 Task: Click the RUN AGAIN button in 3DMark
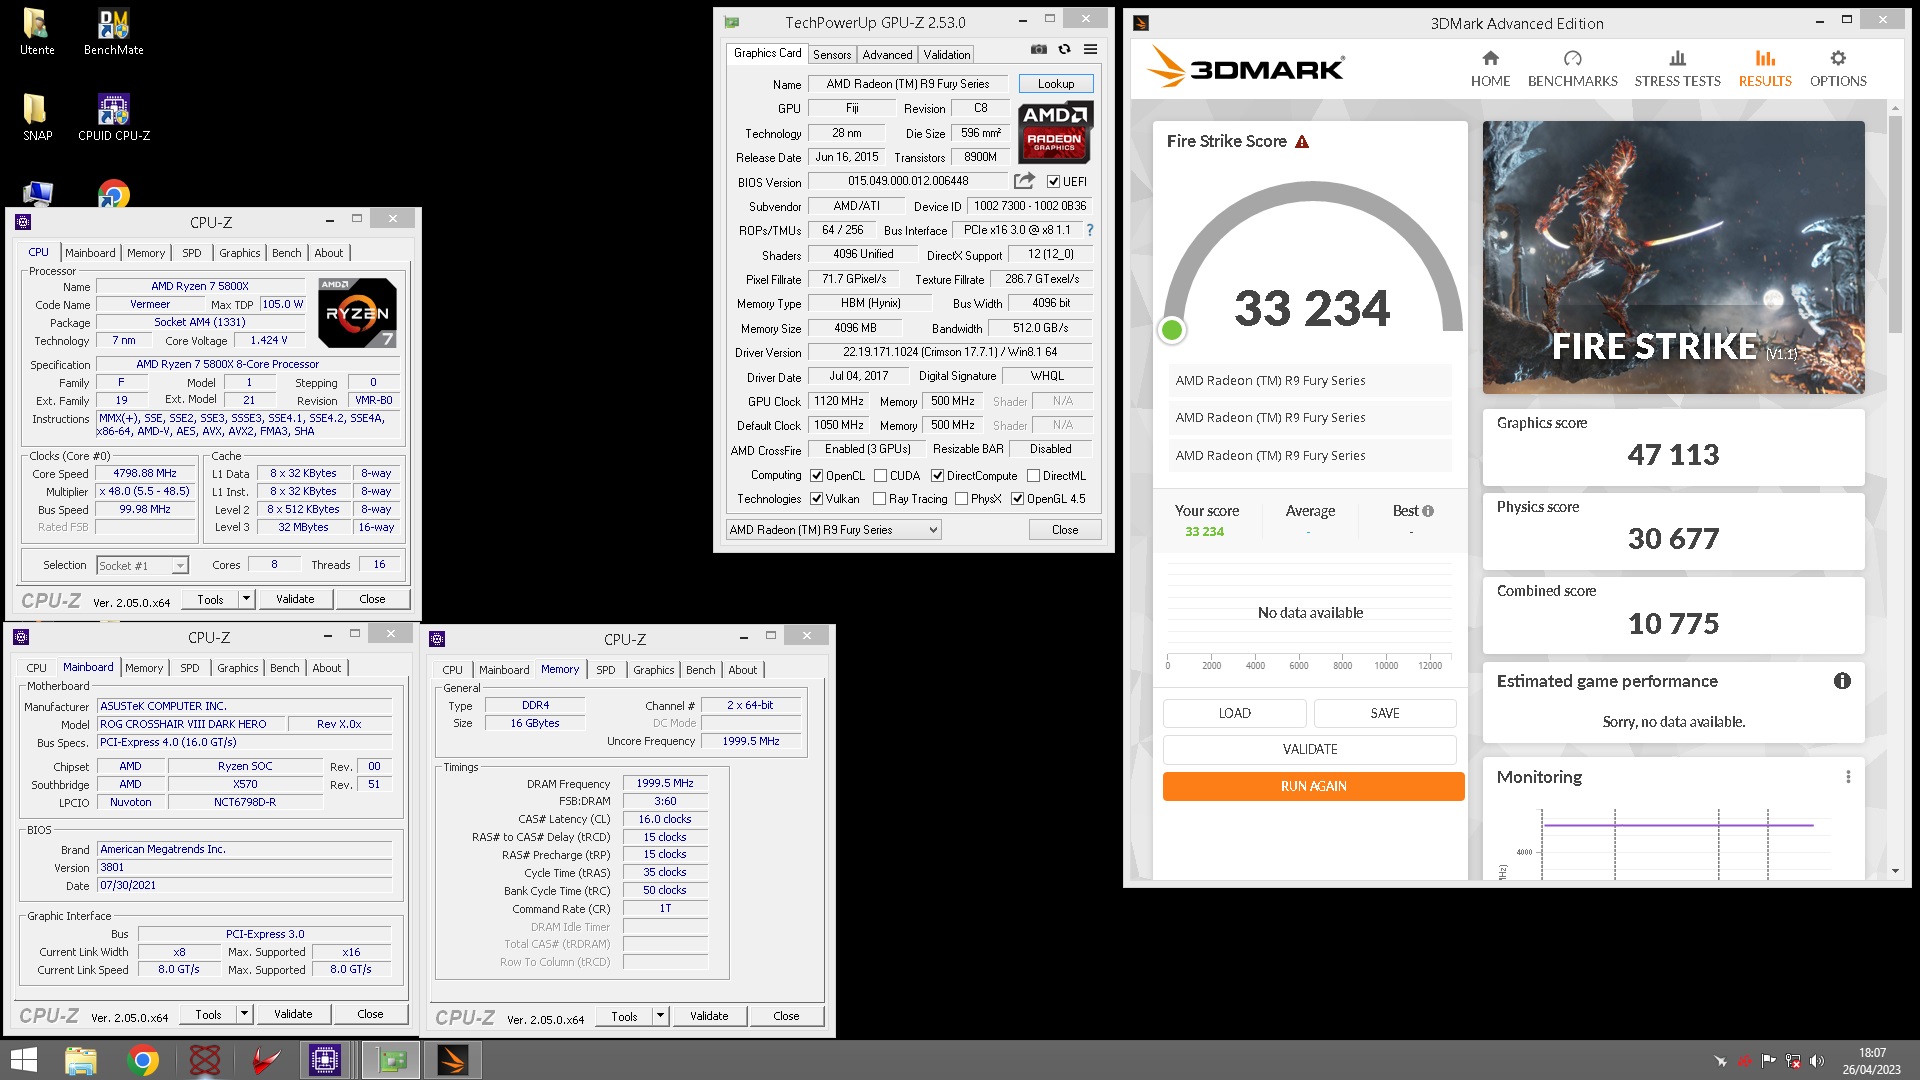point(1313,786)
